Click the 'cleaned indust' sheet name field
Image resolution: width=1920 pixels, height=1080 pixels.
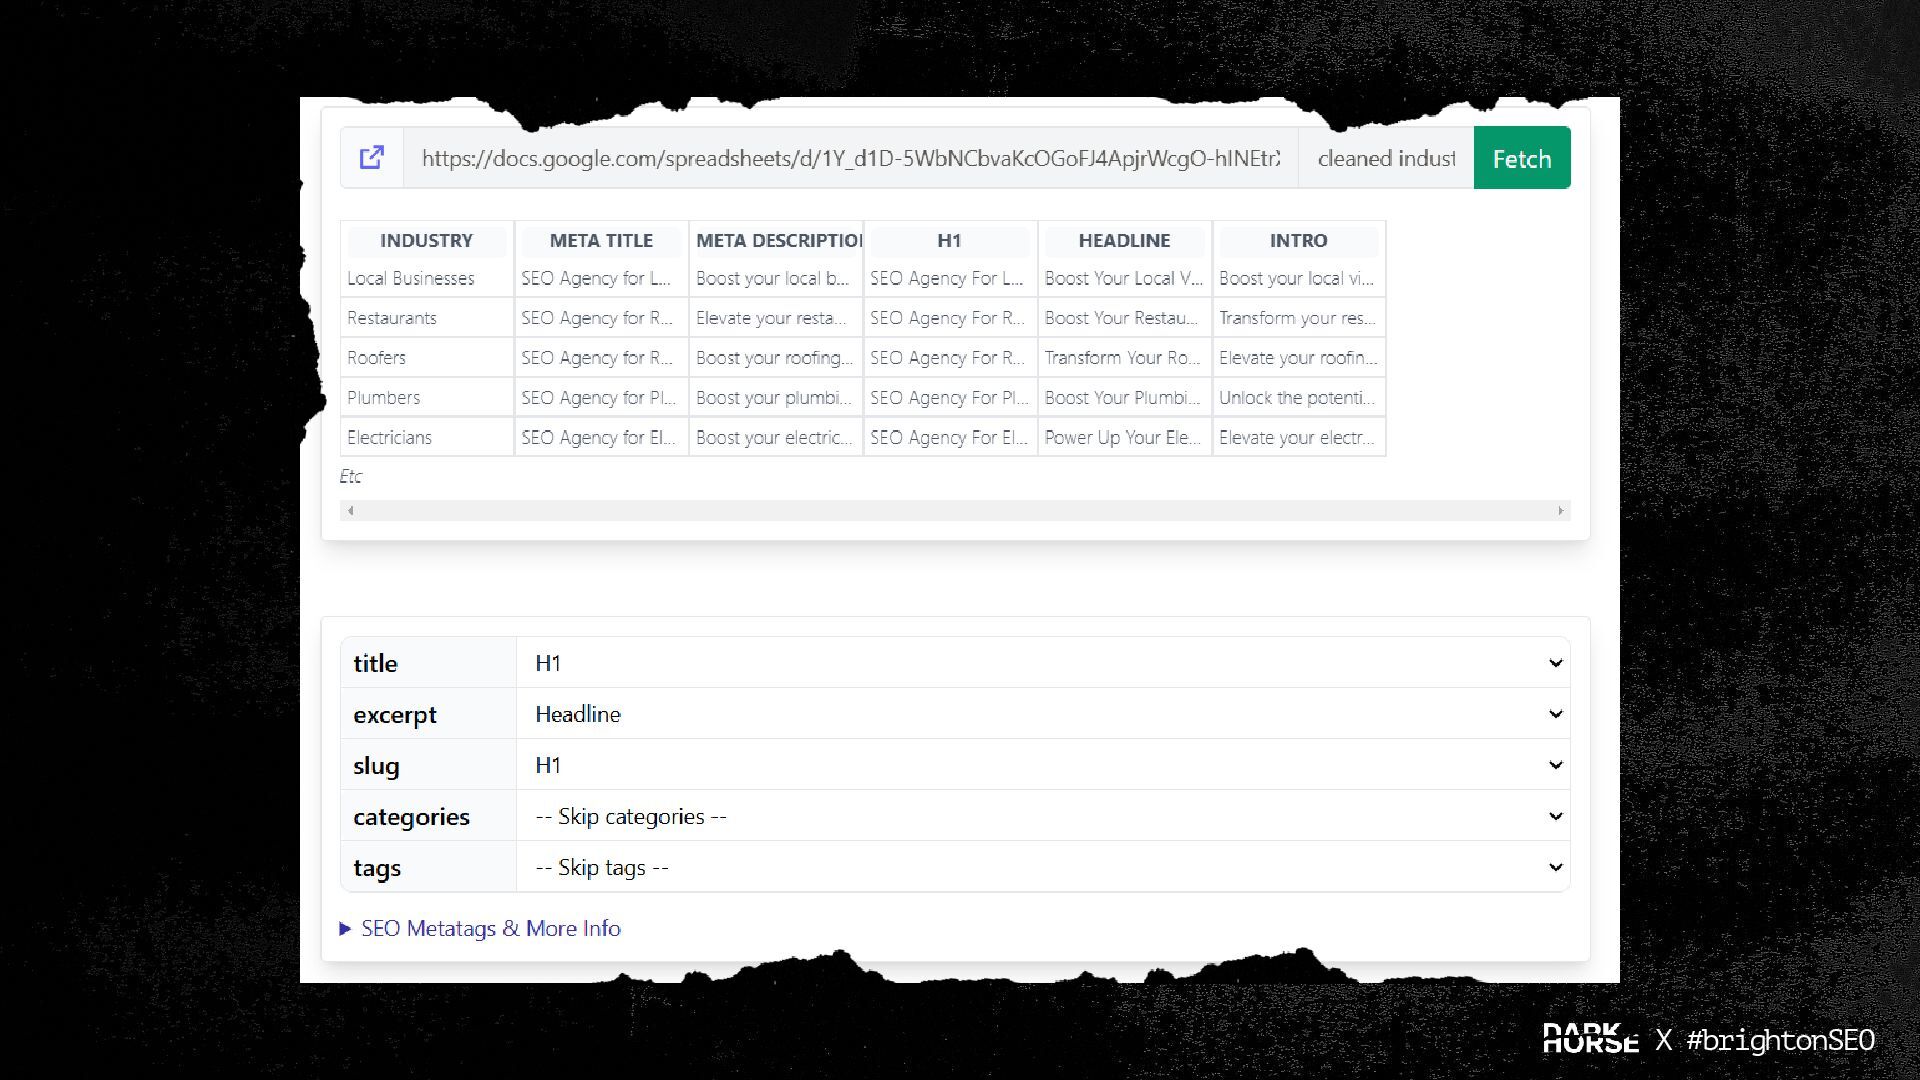1385,158
